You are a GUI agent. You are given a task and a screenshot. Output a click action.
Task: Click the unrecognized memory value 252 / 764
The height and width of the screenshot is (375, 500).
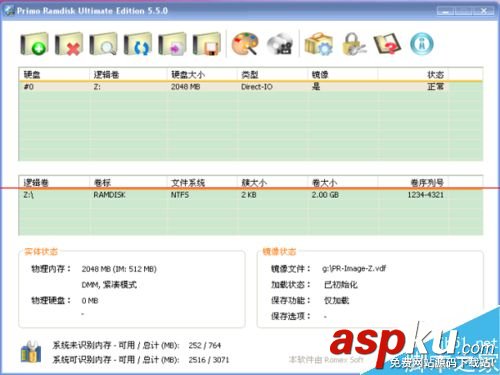point(205,345)
